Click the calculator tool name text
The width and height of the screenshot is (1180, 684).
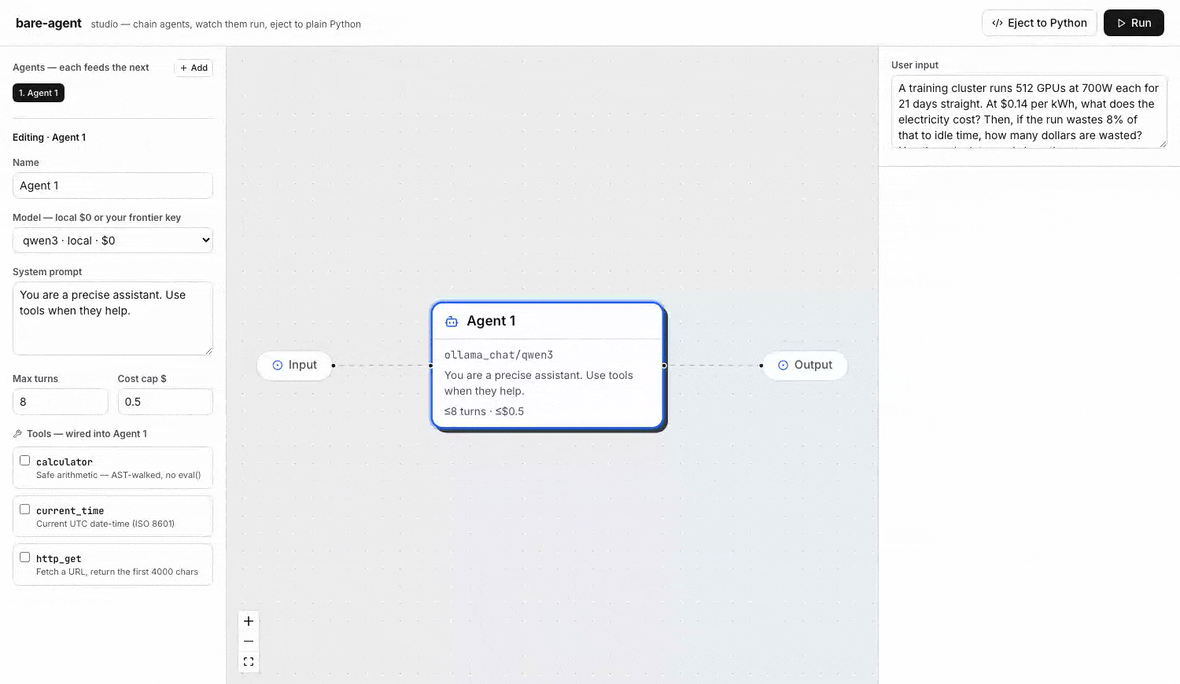[x=65, y=462]
